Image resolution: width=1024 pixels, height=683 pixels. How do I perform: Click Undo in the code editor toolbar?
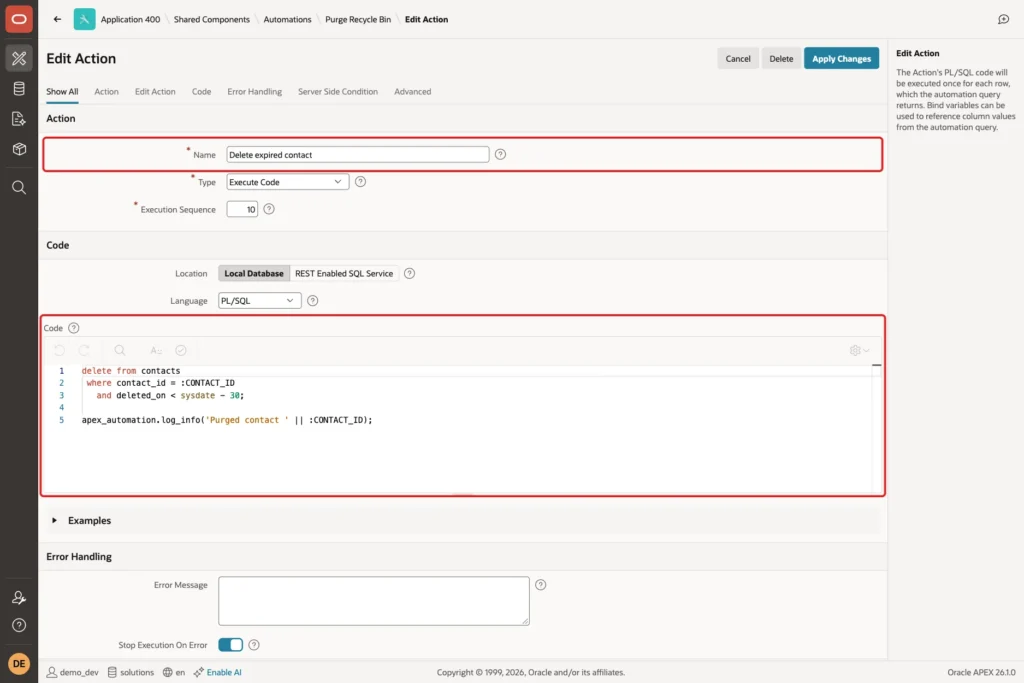(59, 350)
